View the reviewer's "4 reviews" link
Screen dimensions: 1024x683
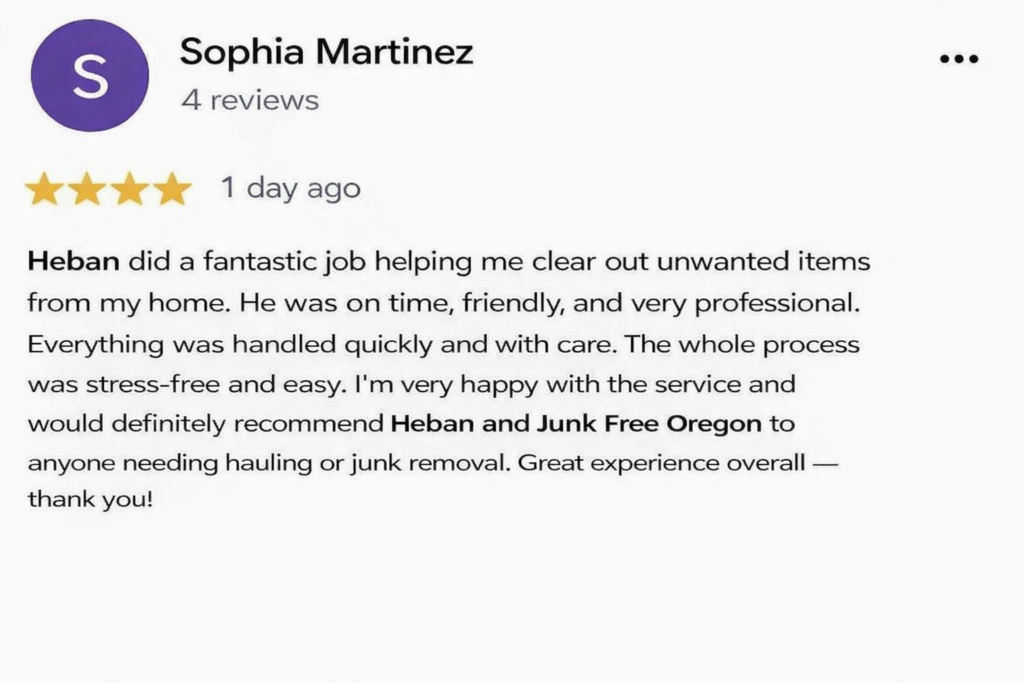250,101
